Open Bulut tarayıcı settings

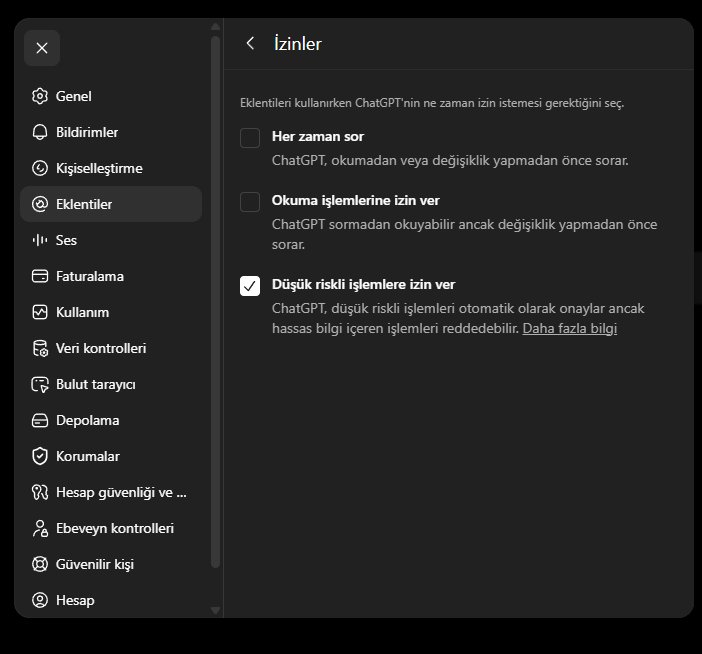tap(111, 384)
